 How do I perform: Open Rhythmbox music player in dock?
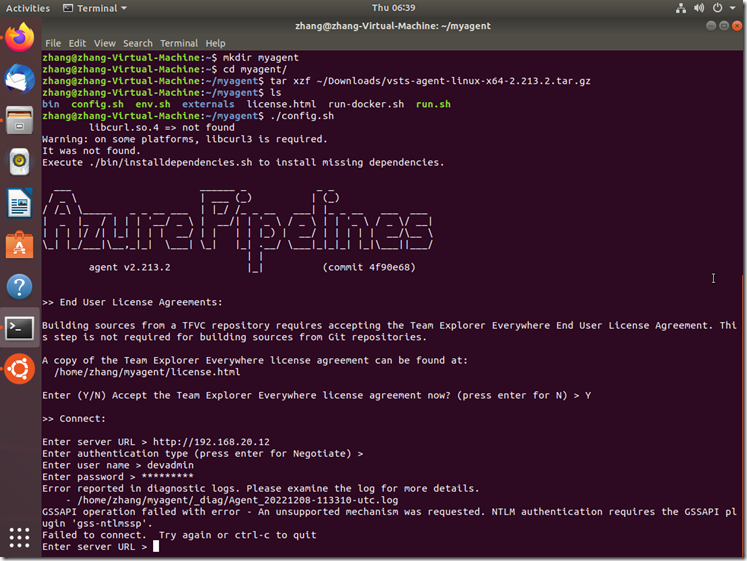click(20, 161)
